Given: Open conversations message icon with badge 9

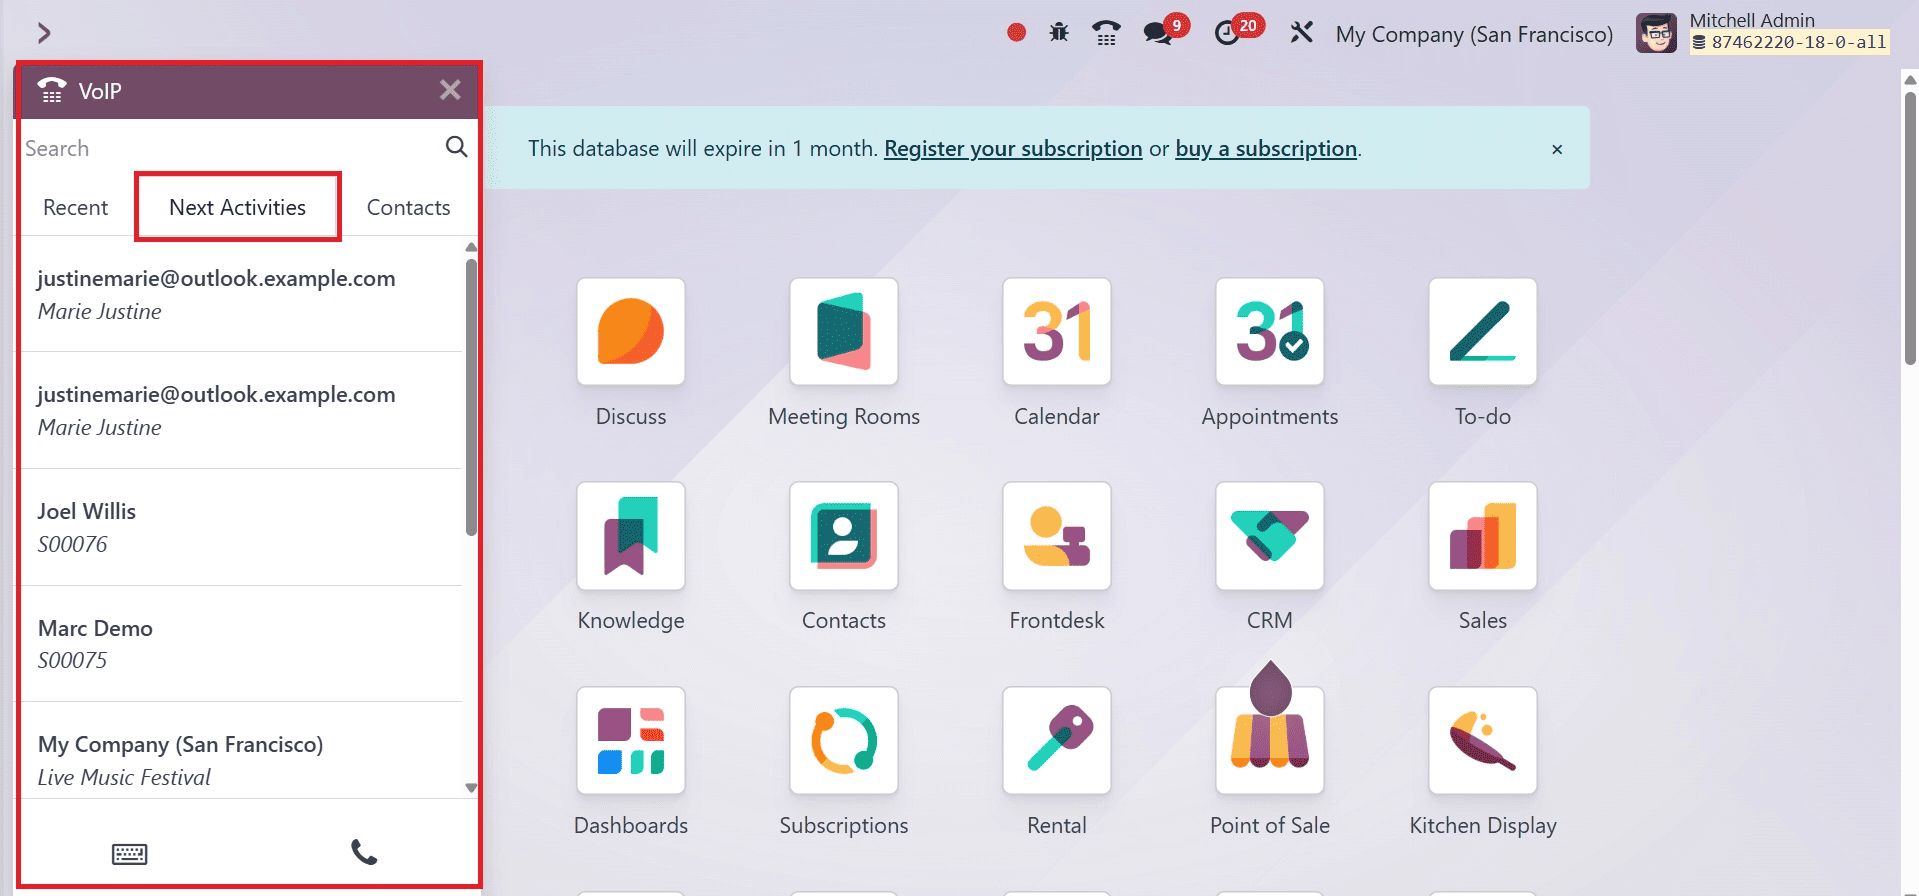Looking at the screenshot, I should coord(1160,33).
